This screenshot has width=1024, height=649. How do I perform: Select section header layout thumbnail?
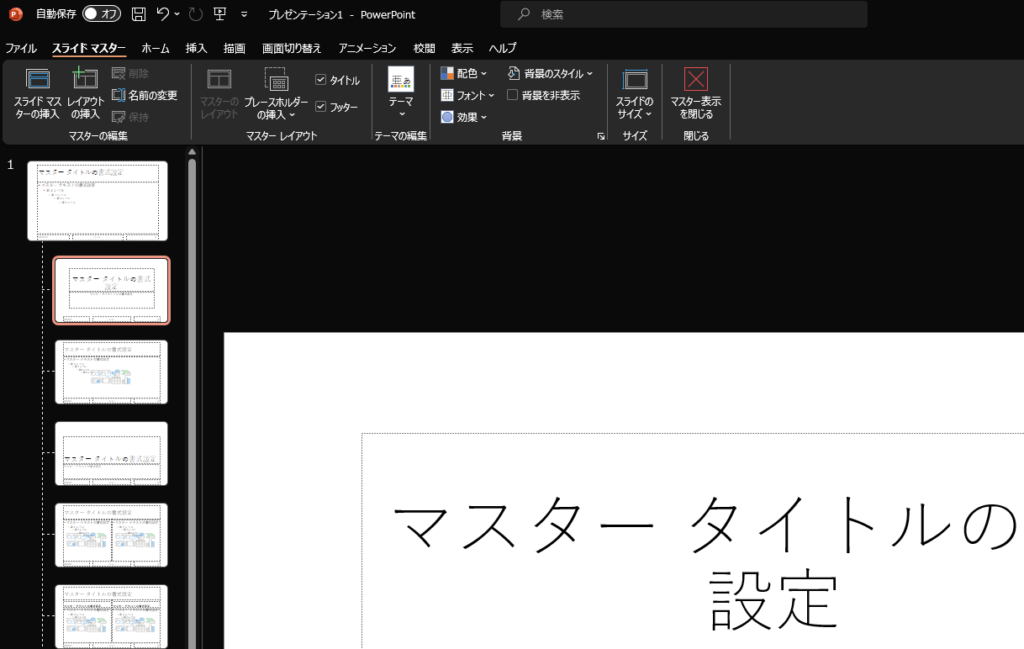point(112,454)
